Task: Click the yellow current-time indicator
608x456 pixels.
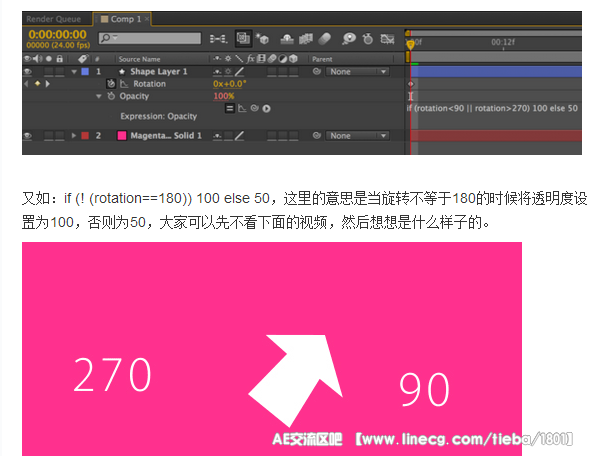Action: [410, 44]
